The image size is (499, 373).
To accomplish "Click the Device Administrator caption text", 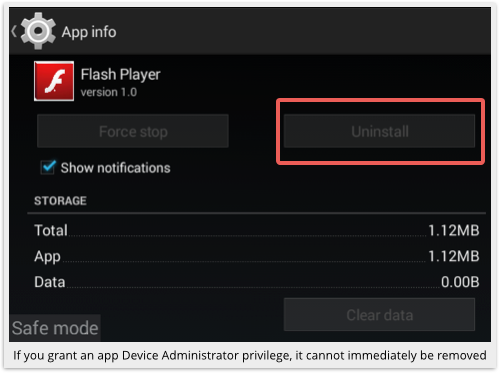I will click(249, 355).
